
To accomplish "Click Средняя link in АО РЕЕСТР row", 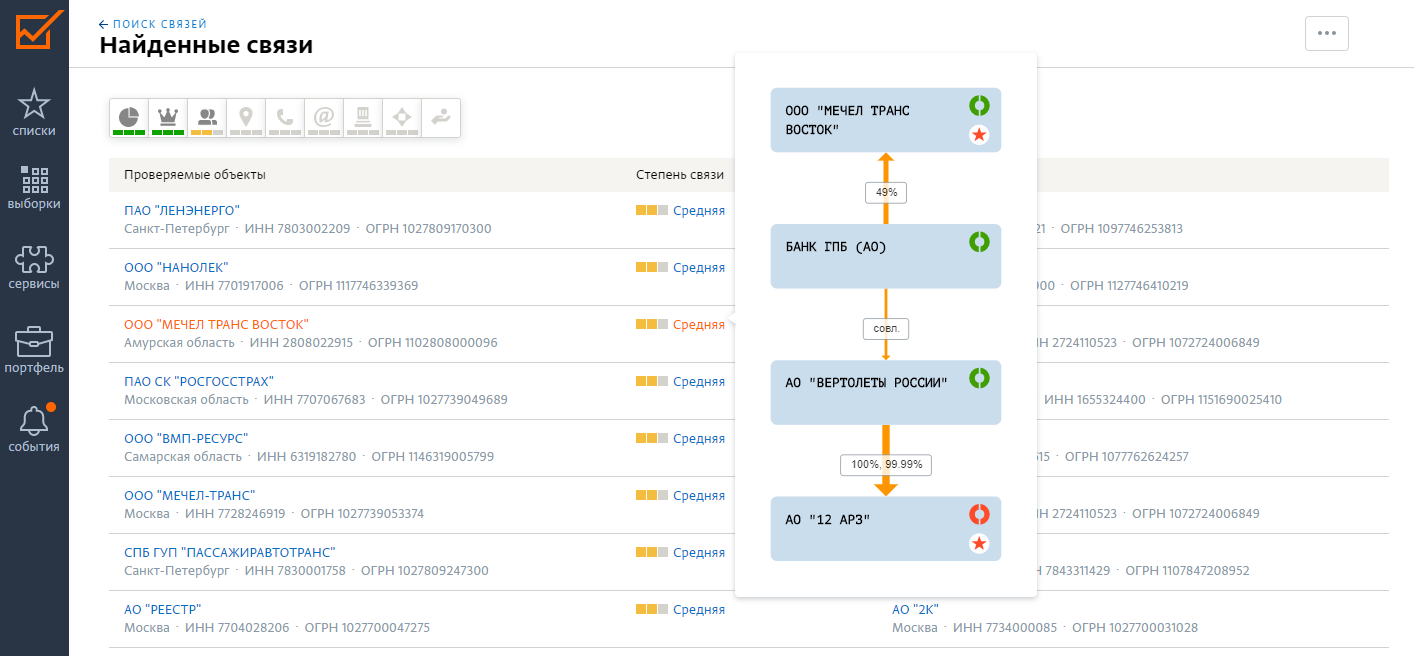I will [699, 609].
